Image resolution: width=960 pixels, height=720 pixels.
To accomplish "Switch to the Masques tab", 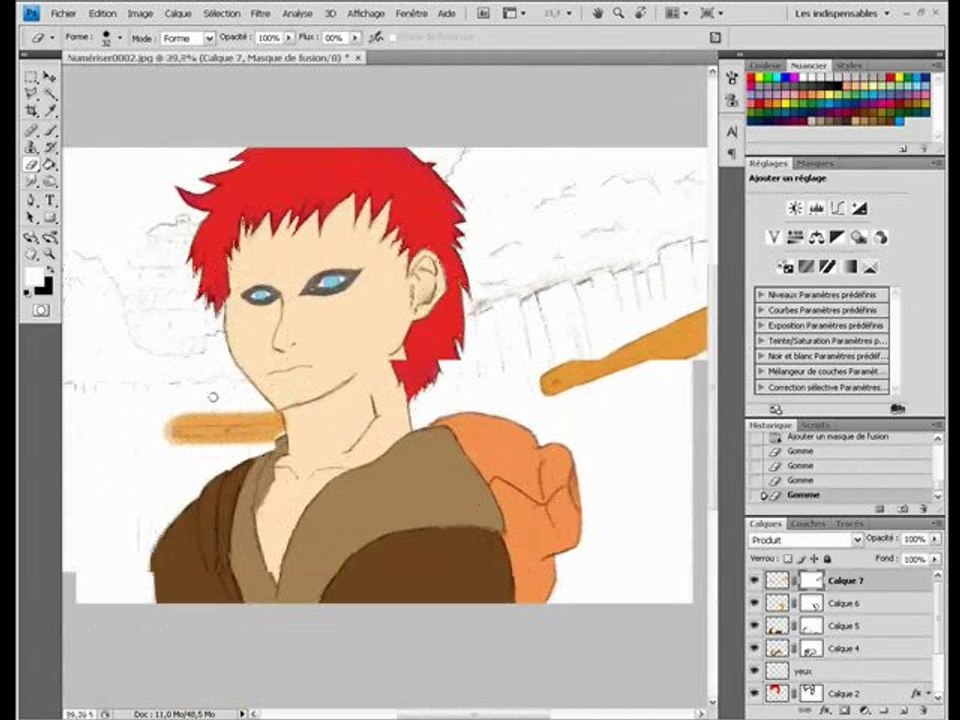I will pos(815,163).
